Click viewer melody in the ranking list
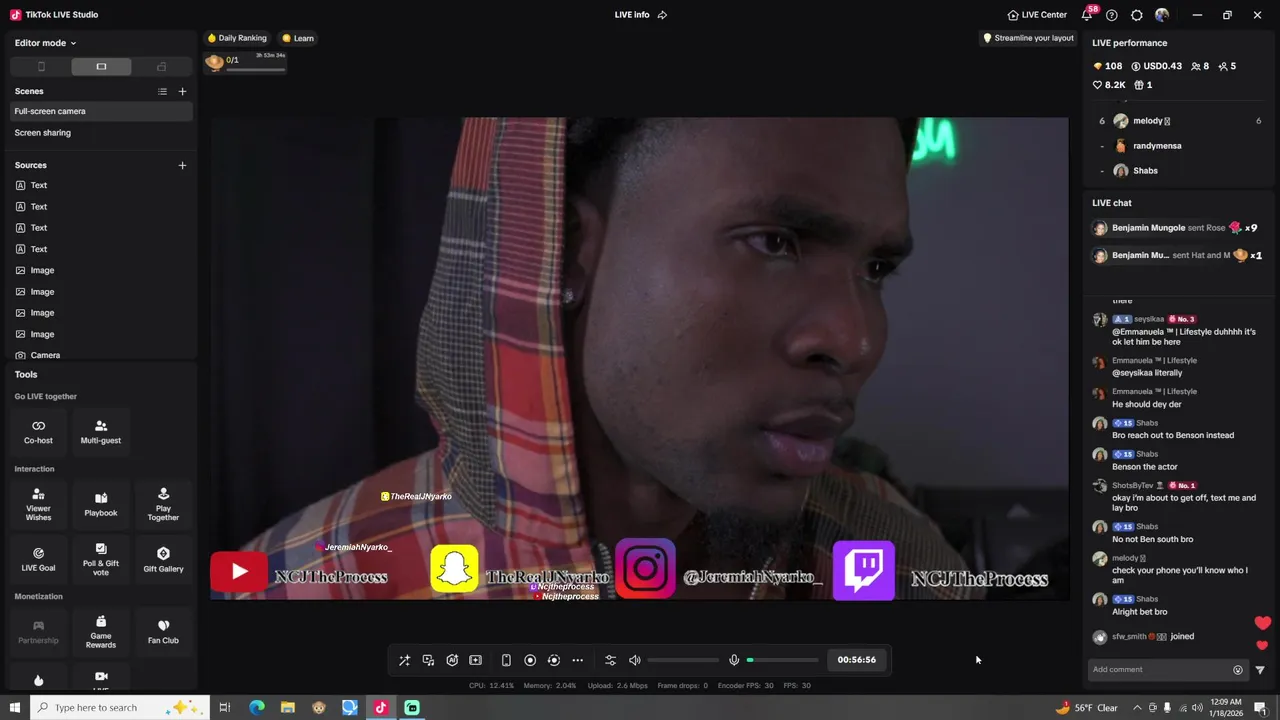Screen dimensions: 1280x720 [1180, 121]
